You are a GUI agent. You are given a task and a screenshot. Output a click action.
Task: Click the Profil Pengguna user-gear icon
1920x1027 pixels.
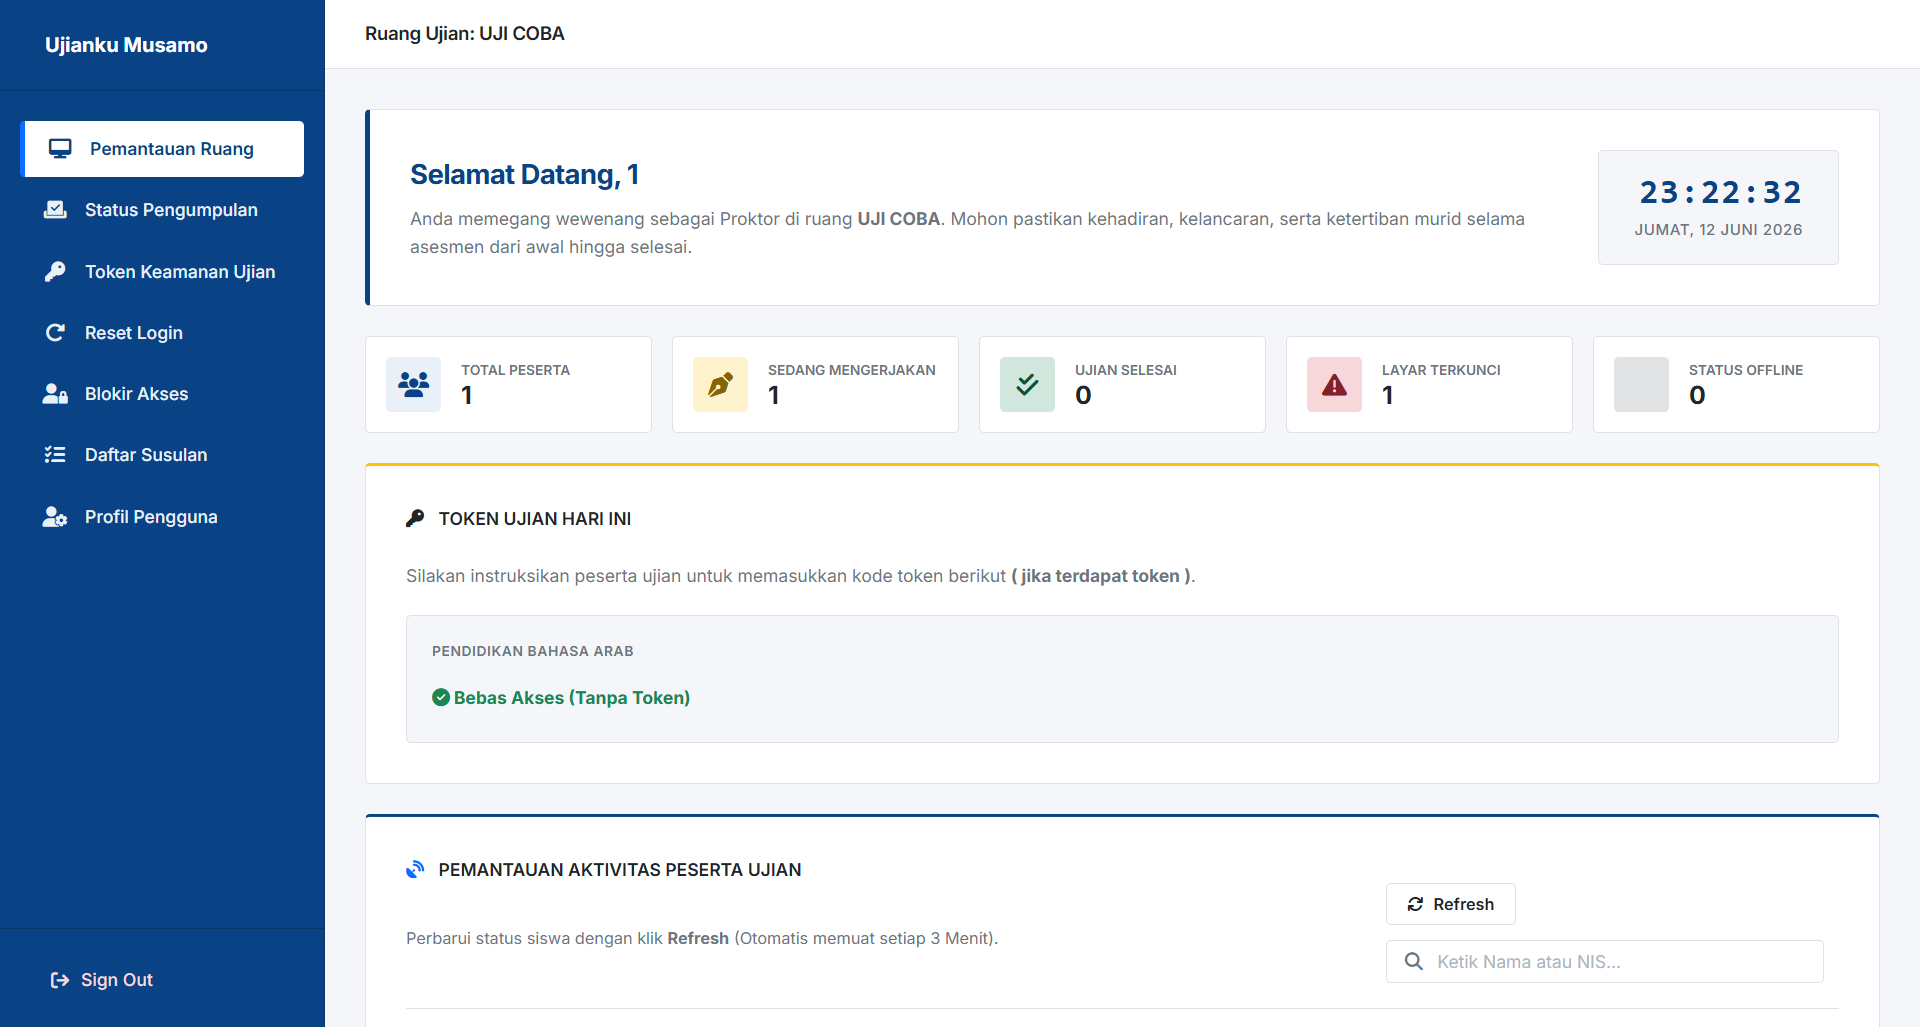55,517
